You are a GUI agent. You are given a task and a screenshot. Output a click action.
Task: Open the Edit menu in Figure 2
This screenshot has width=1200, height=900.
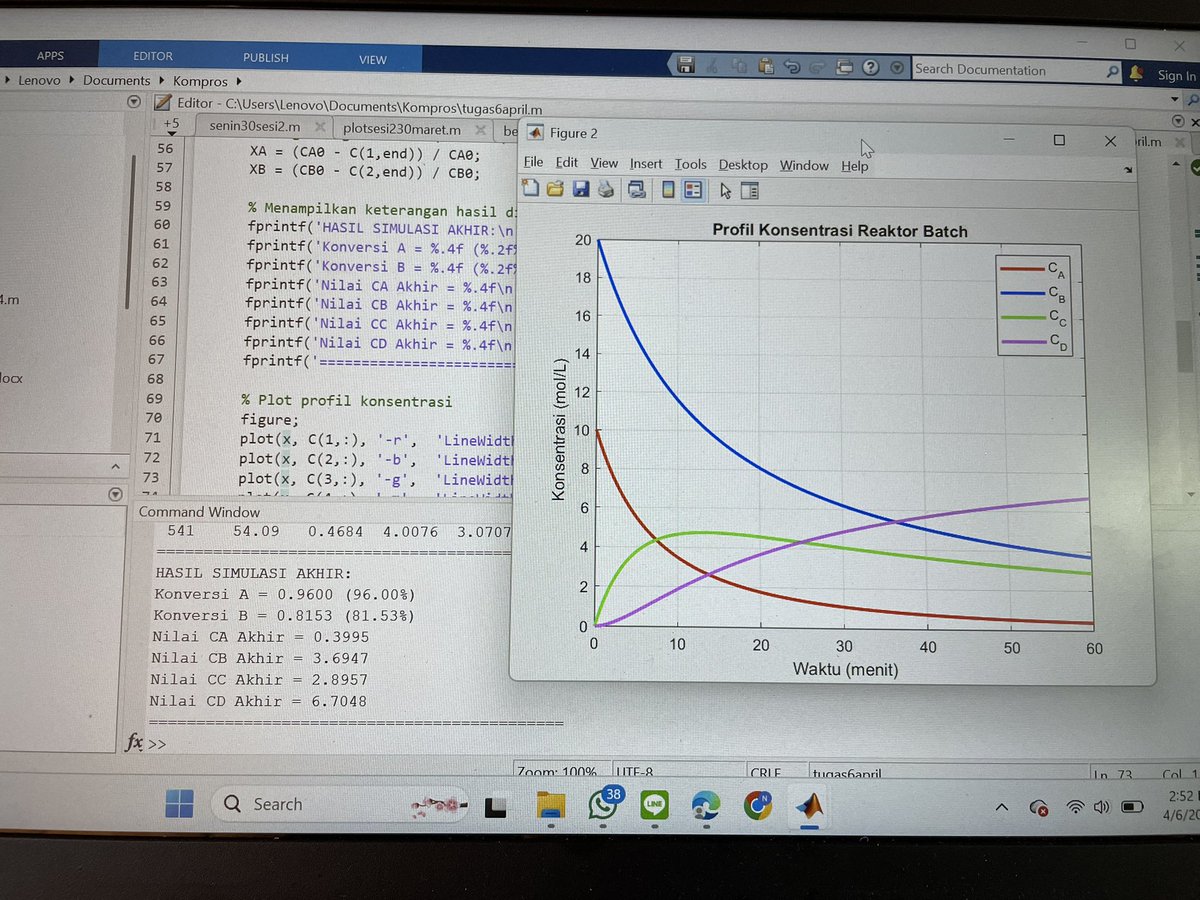(567, 162)
